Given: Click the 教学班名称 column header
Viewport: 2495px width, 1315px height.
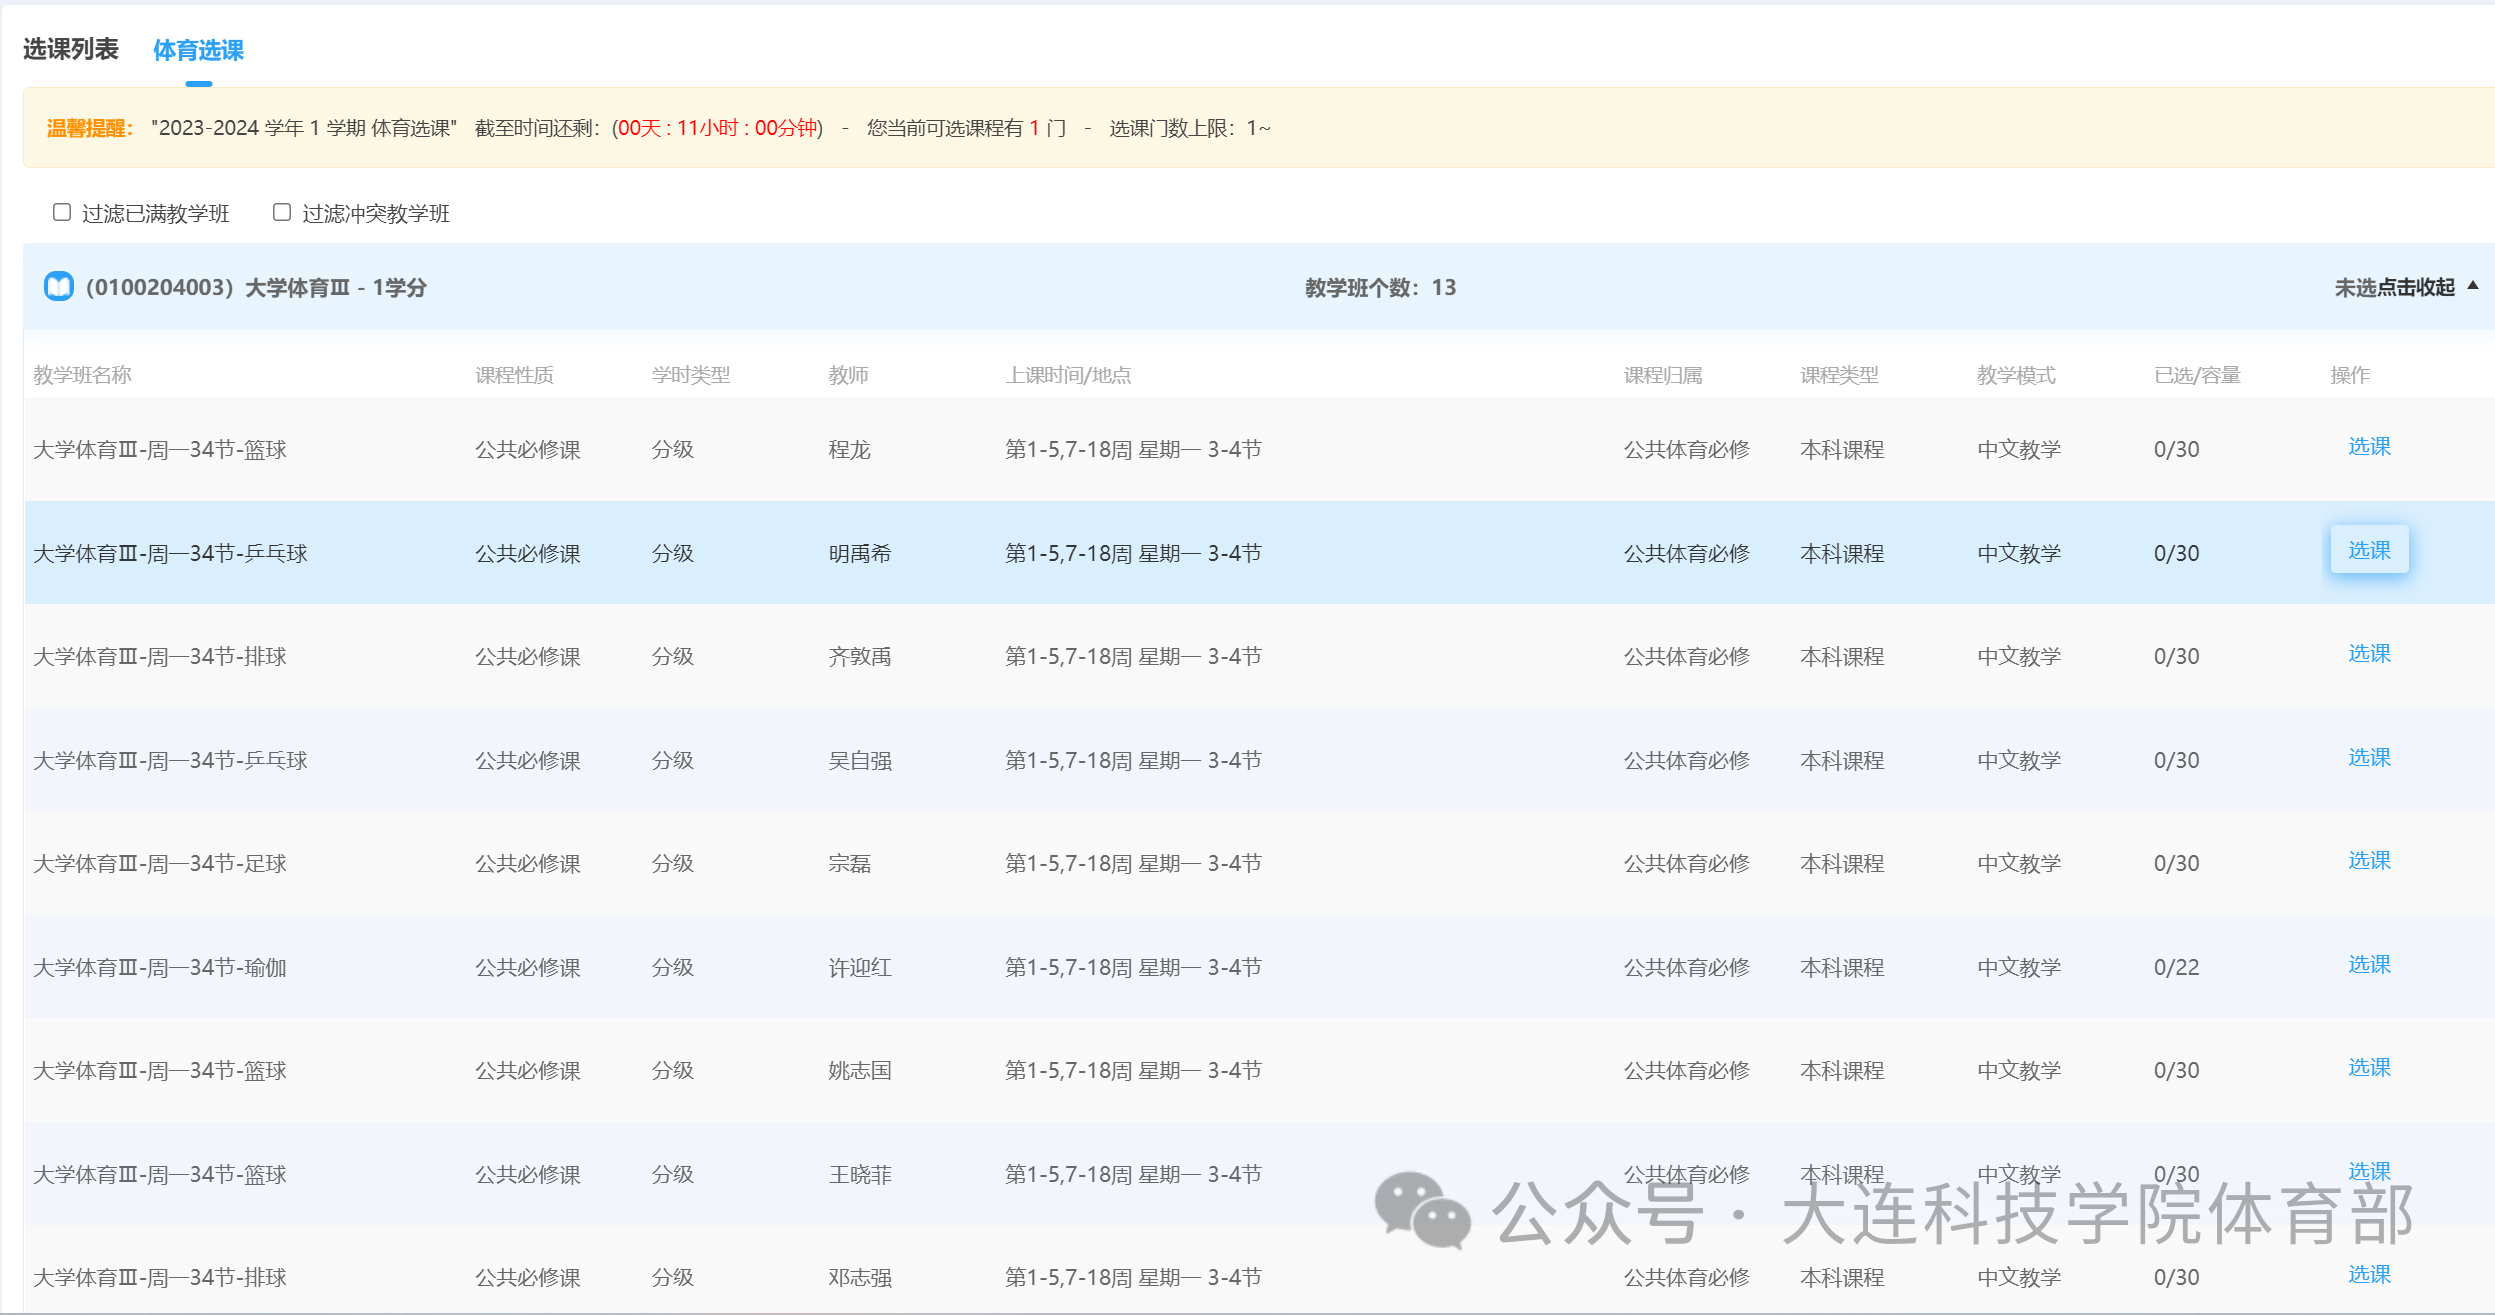Looking at the screenshot, I should [x=82, y=375].
